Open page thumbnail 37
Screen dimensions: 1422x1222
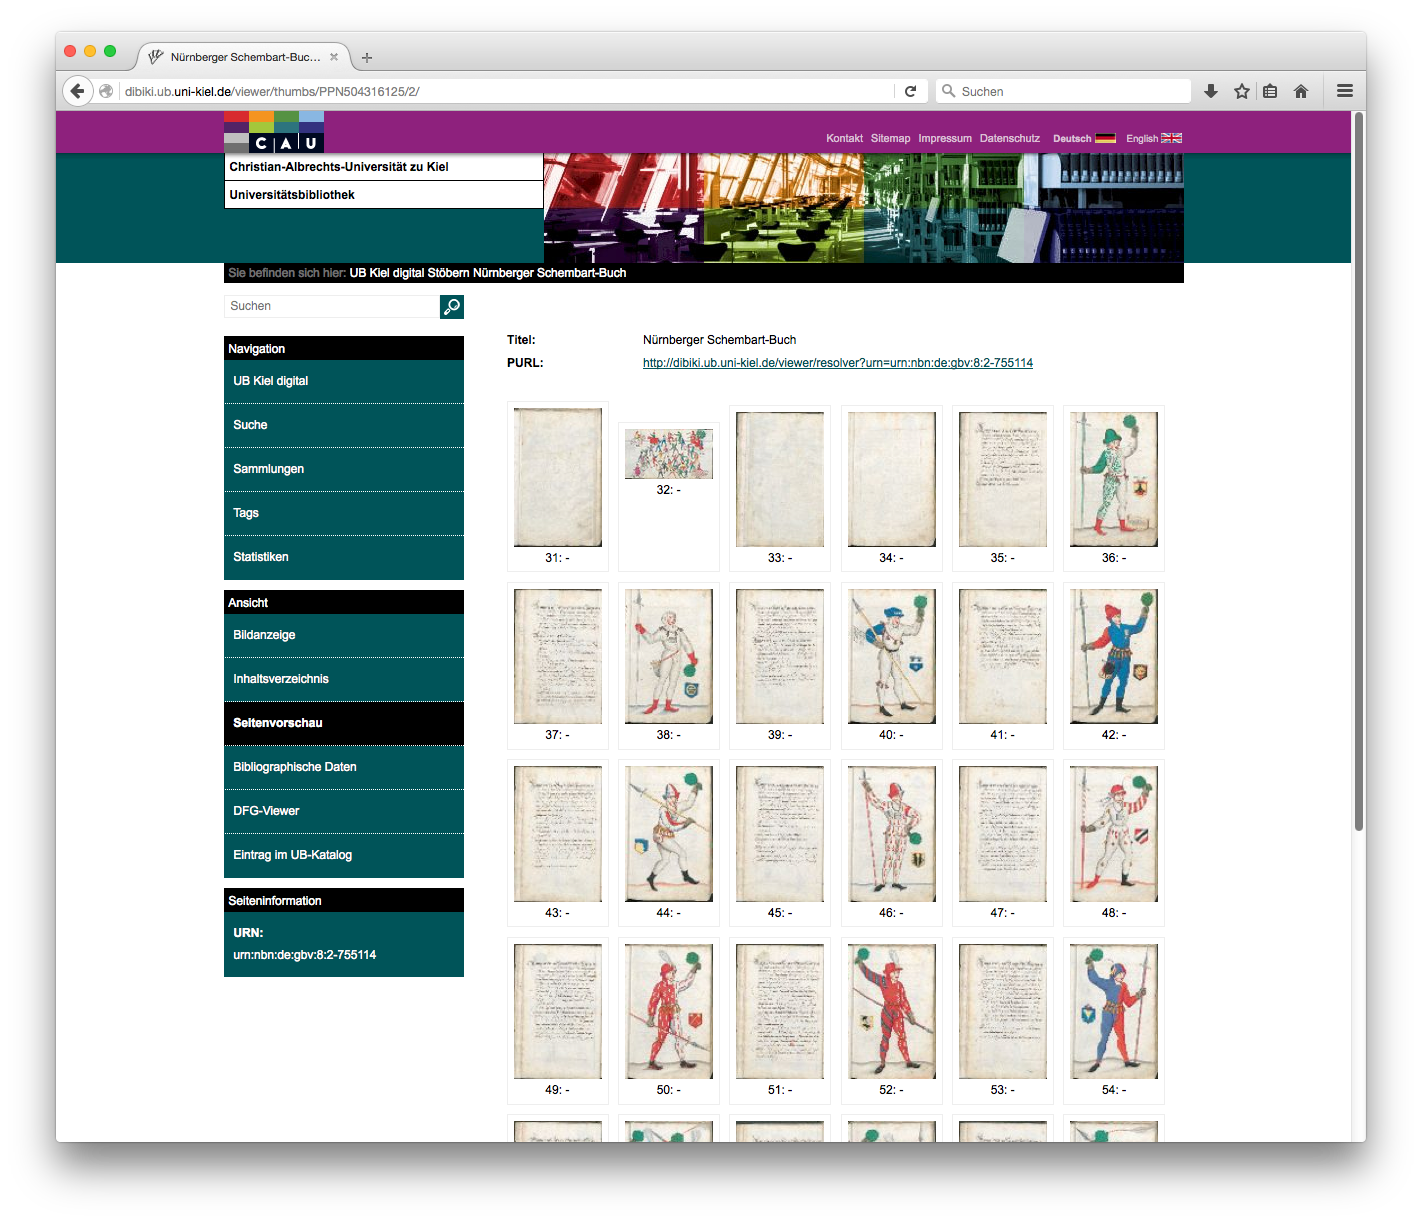(558, 656)
